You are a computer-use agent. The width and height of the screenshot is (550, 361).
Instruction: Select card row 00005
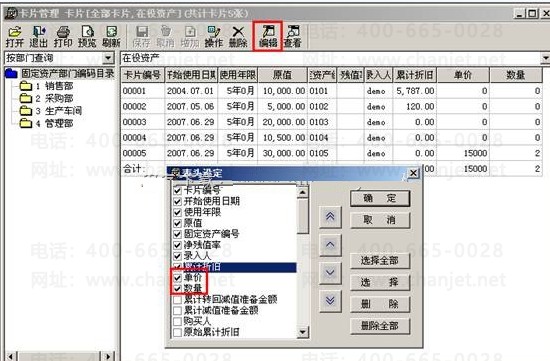331,153
